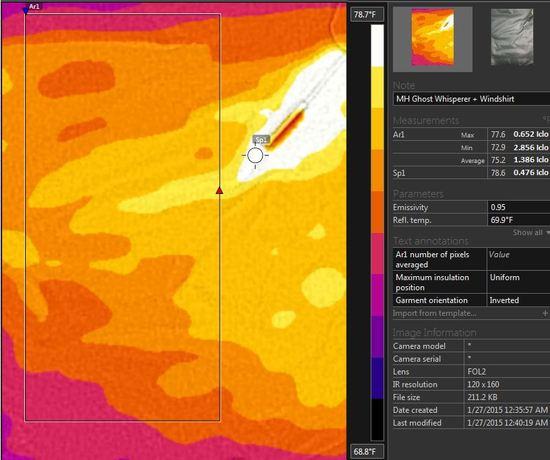The height and width of the screenshot is (460, 550).
Task: Click the yellow band of temperature scale
Action: (377, 88)
